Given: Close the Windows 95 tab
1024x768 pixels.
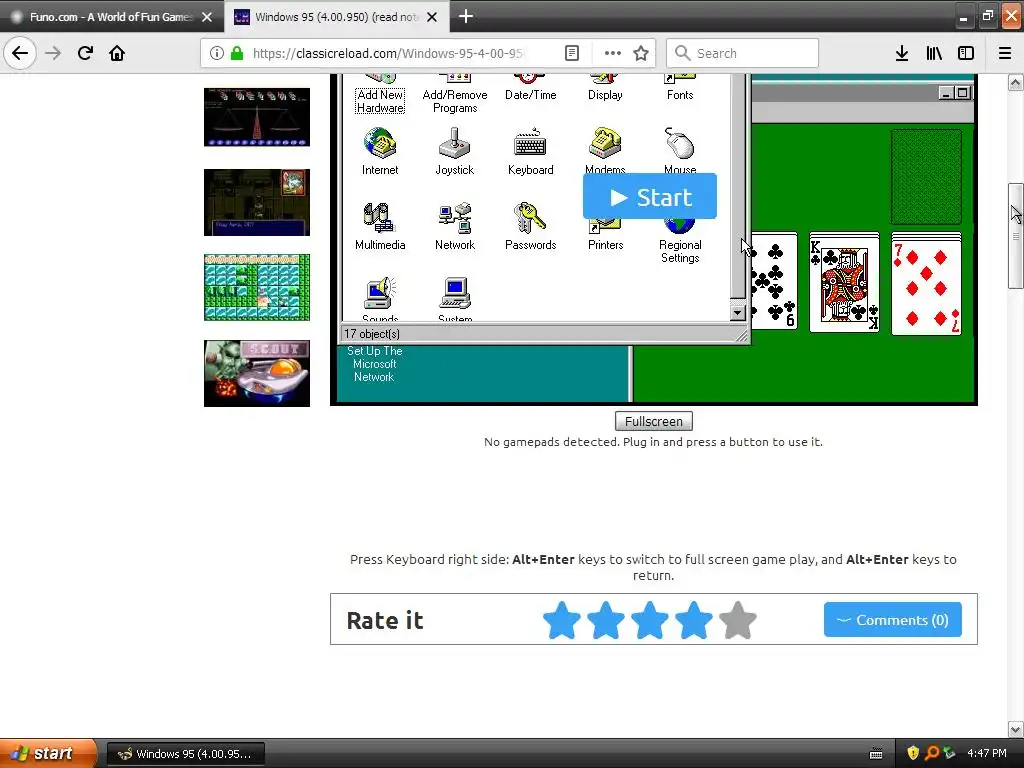Looking at the screenshot, I should (432, 17).
